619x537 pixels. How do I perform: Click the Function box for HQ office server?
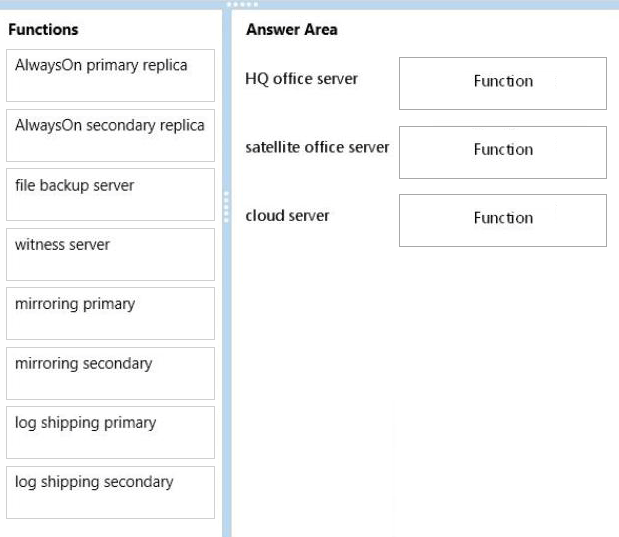click(502, 83)
